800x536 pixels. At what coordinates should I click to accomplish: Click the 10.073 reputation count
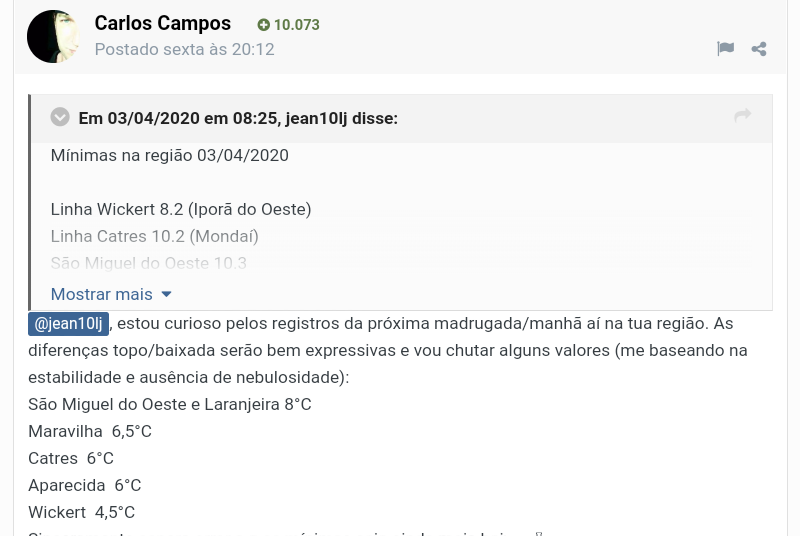point(297,25)
